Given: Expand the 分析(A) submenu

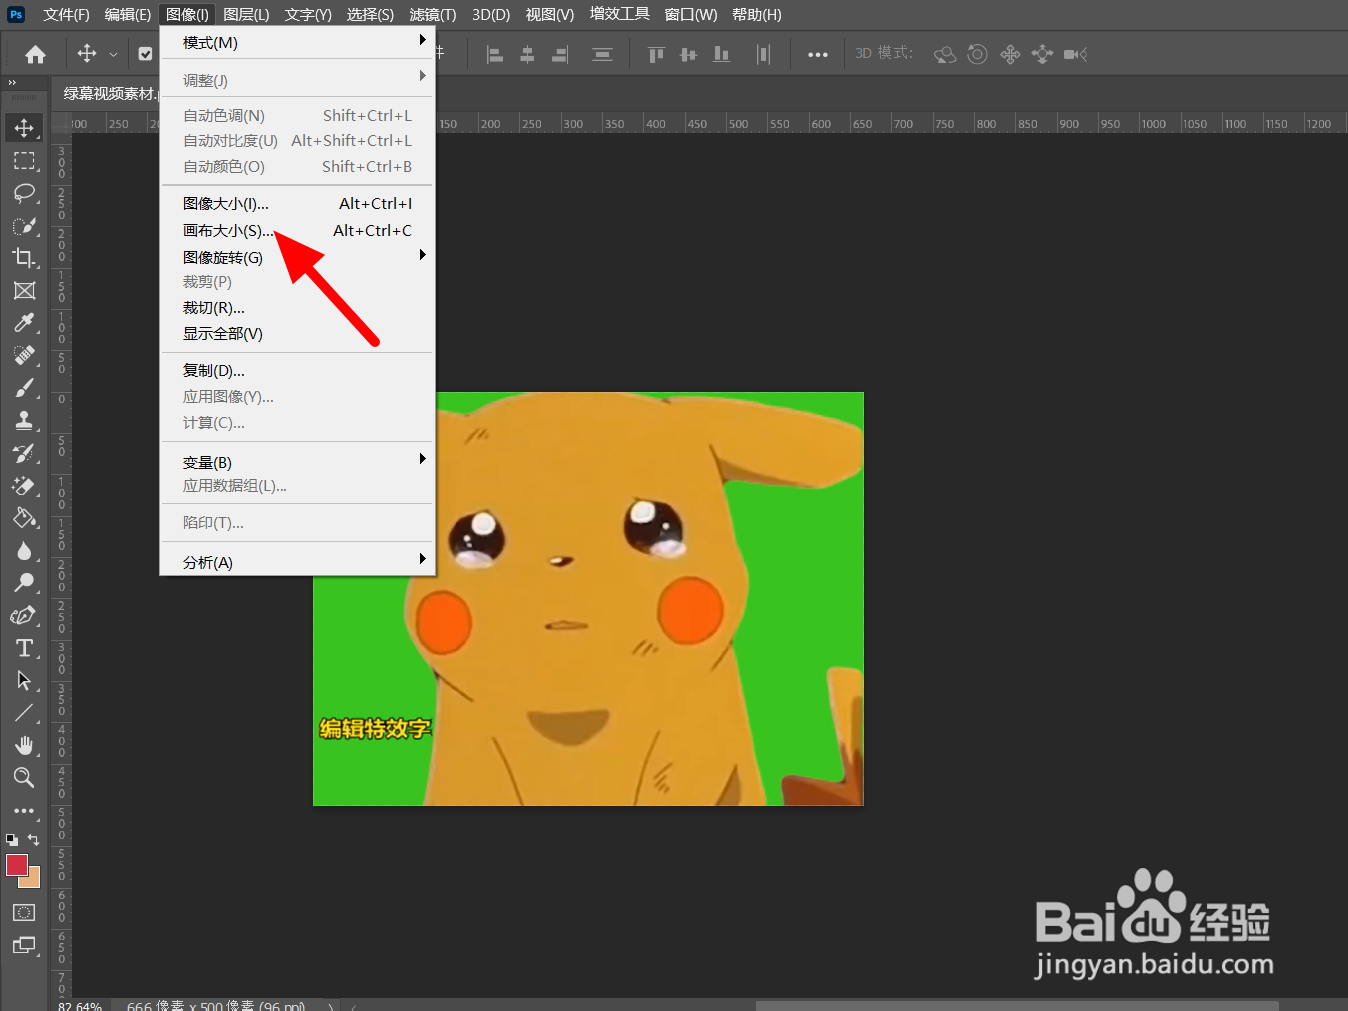Looking at the screenshot, I should [297, 562].
